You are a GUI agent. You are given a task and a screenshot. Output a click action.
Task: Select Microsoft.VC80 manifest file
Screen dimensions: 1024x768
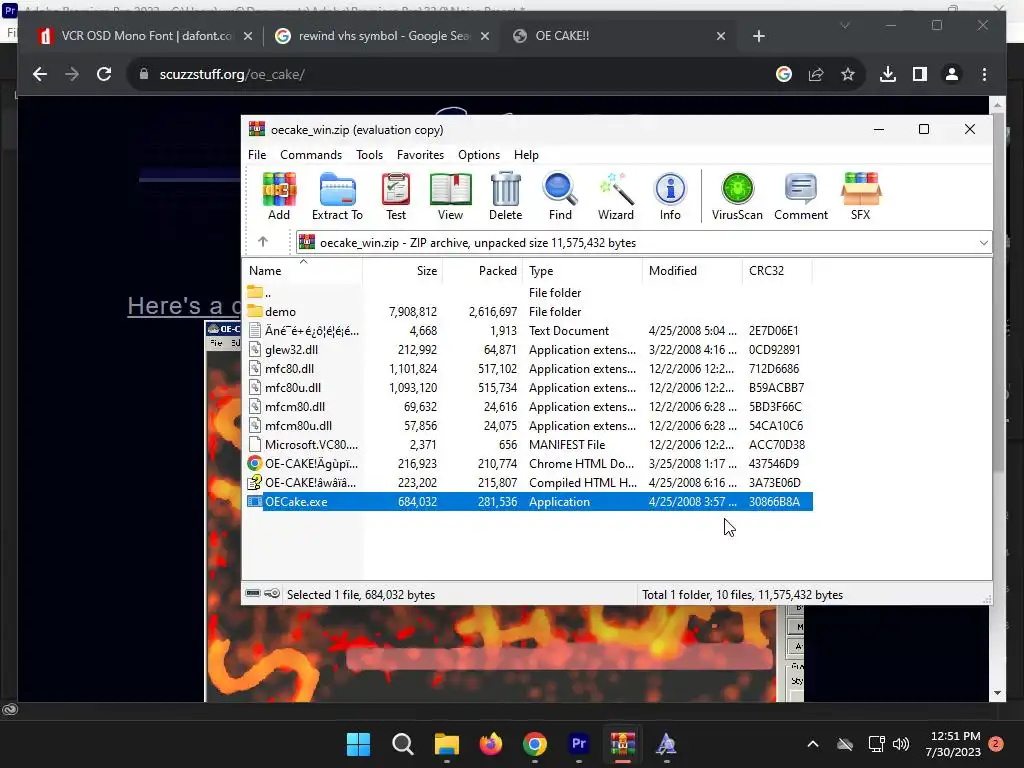pyautogui.click(x=528, y=444)
